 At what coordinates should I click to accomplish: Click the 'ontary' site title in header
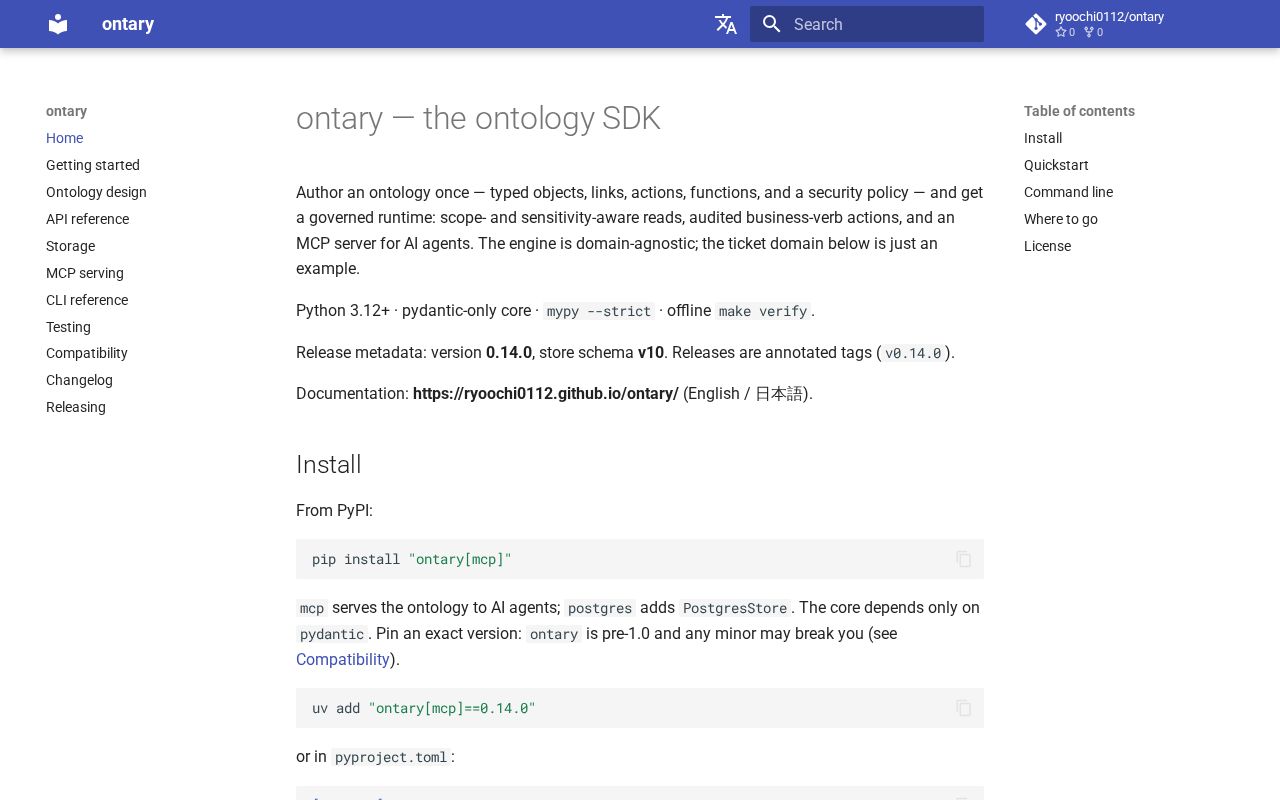click(x=128, y=24)
